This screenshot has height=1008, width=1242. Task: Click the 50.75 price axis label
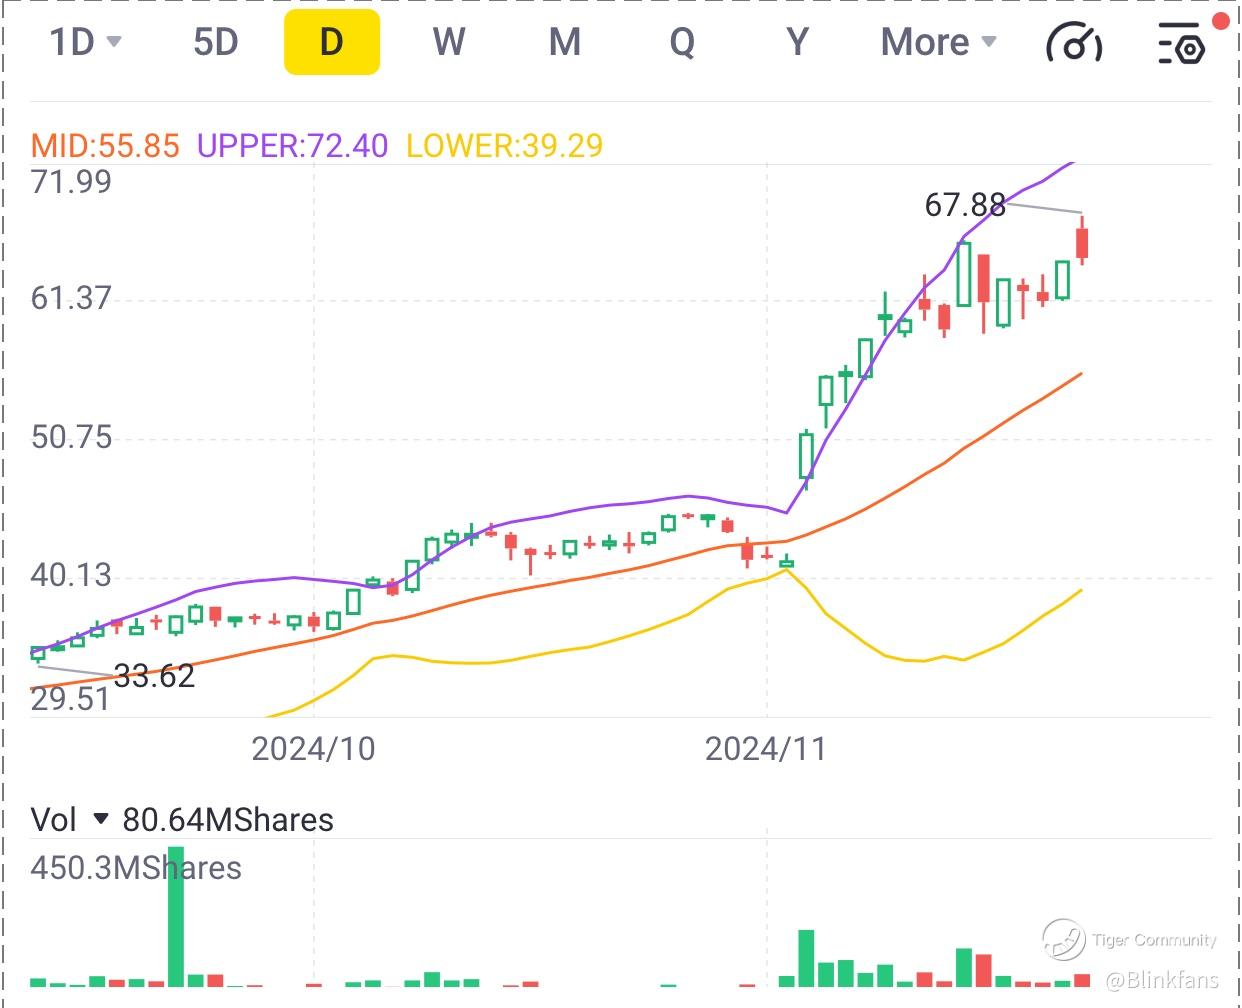71,437
